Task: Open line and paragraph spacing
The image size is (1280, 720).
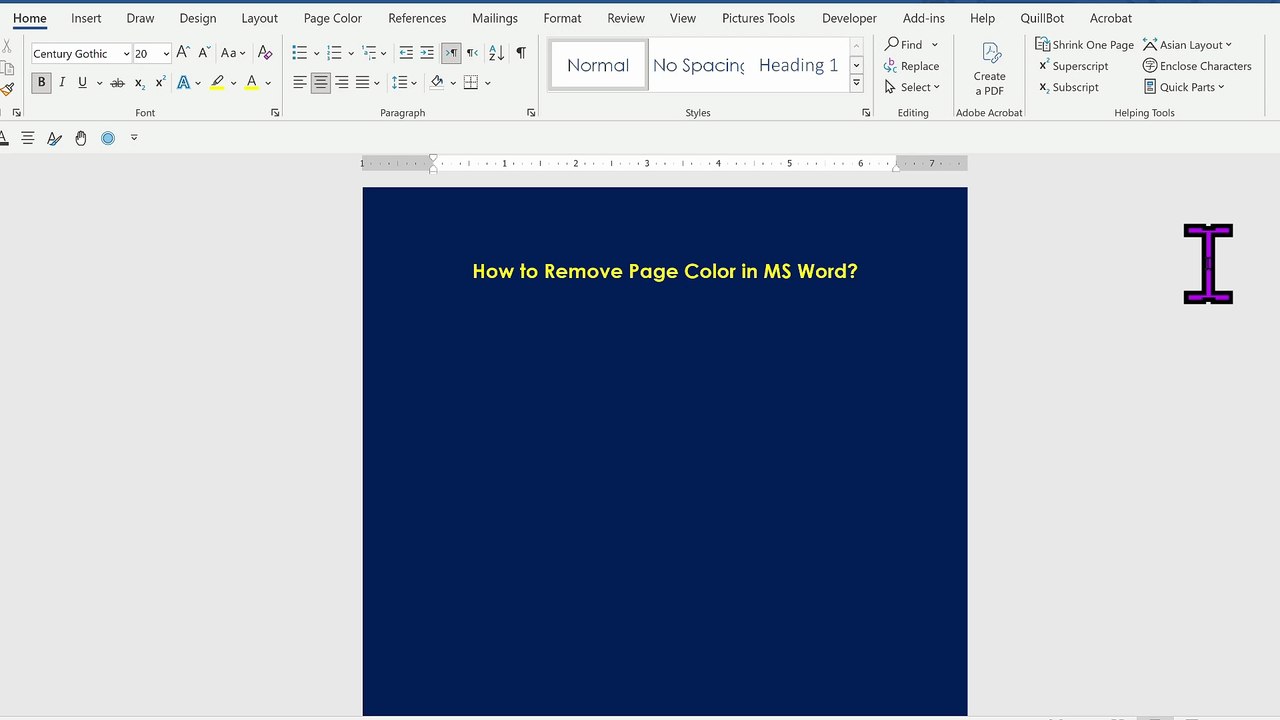Action: coord(399,83)
